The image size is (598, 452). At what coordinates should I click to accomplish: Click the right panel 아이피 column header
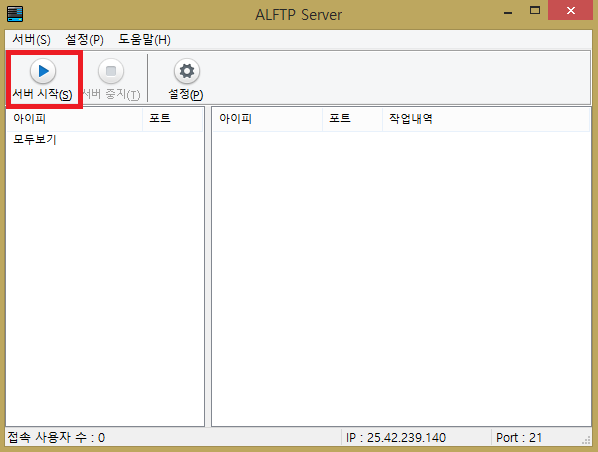[x=267, y=119]
